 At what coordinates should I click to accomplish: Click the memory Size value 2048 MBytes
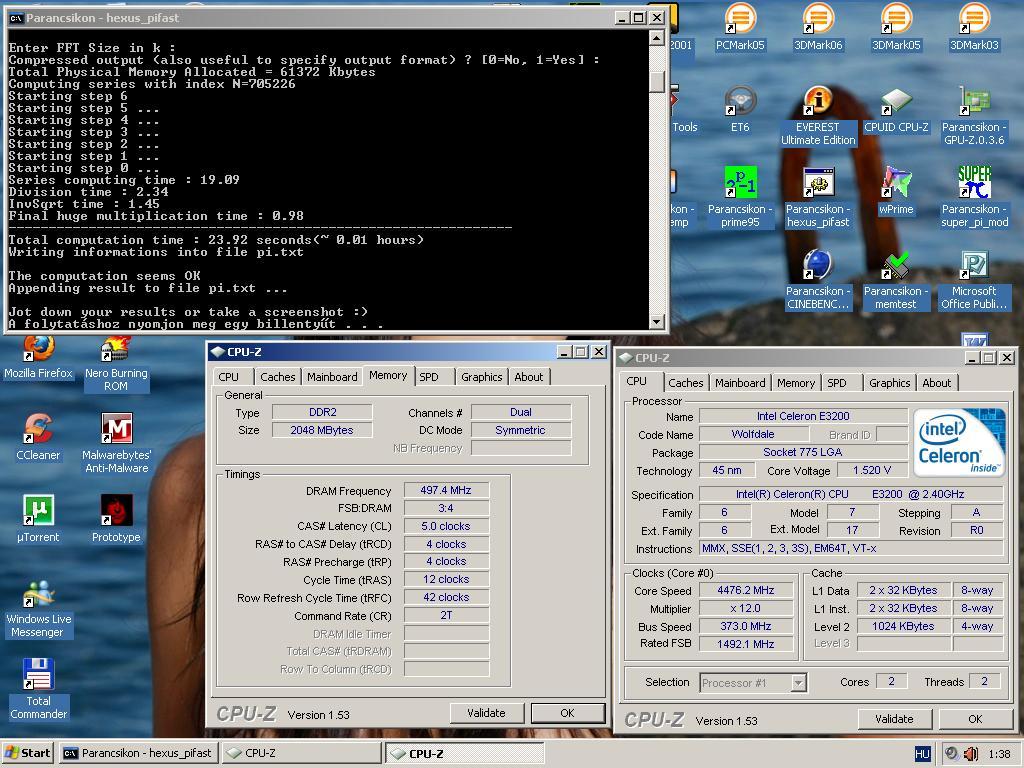[x=322, y=430]
